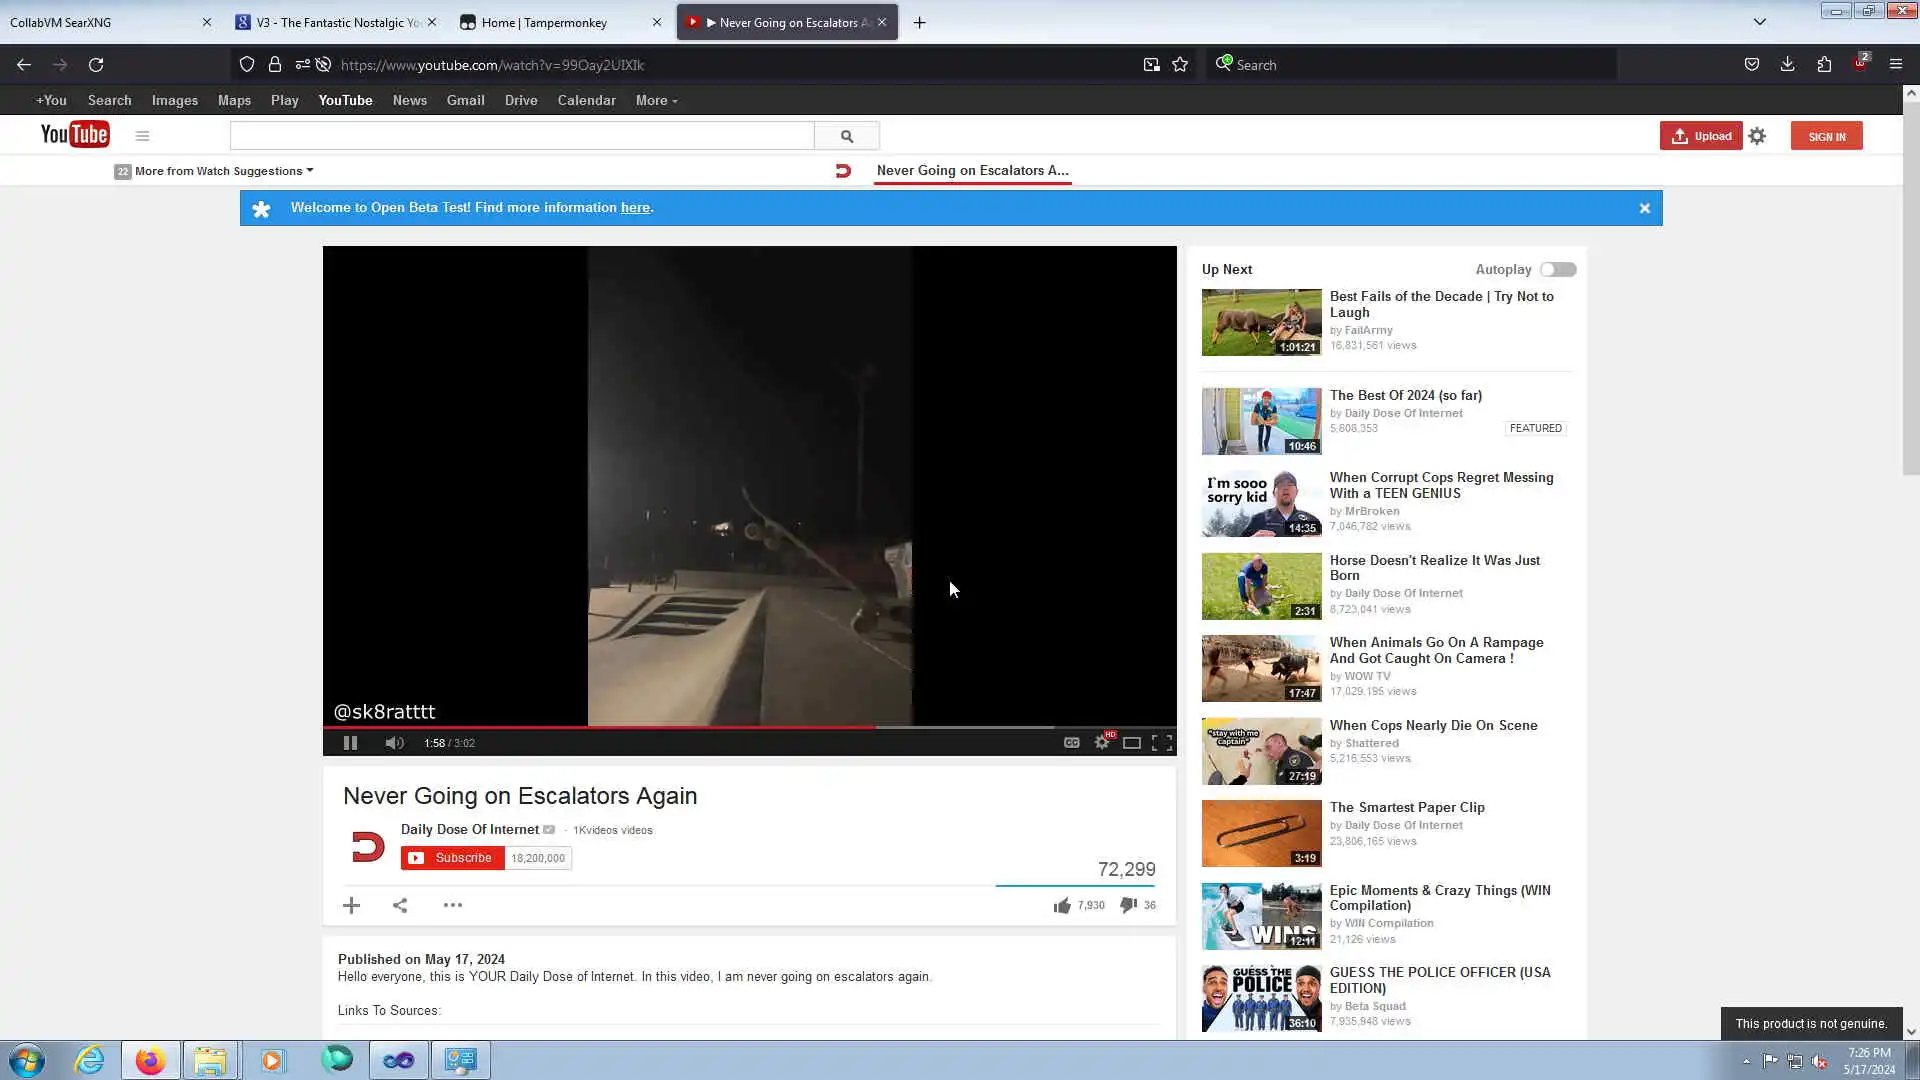This screenshot has width=1920, height=1080.
Task: Toggle closed captions CC button
Action: pos(1071,742)
